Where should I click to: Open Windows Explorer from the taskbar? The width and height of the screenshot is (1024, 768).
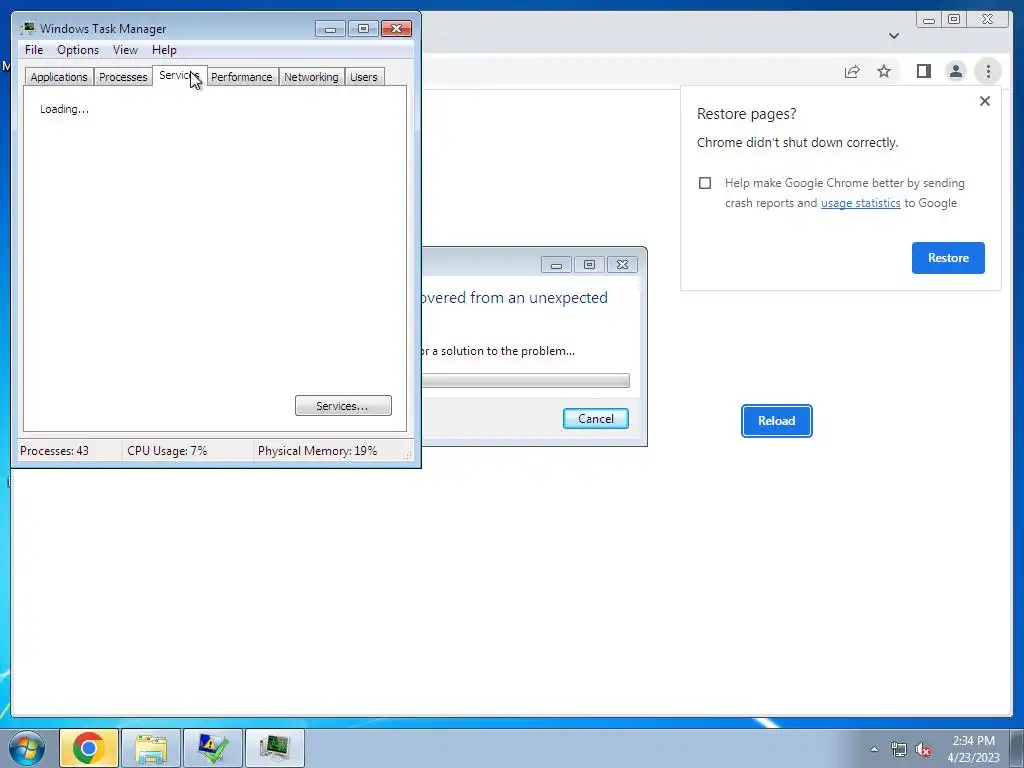click(x=151, y=748)
